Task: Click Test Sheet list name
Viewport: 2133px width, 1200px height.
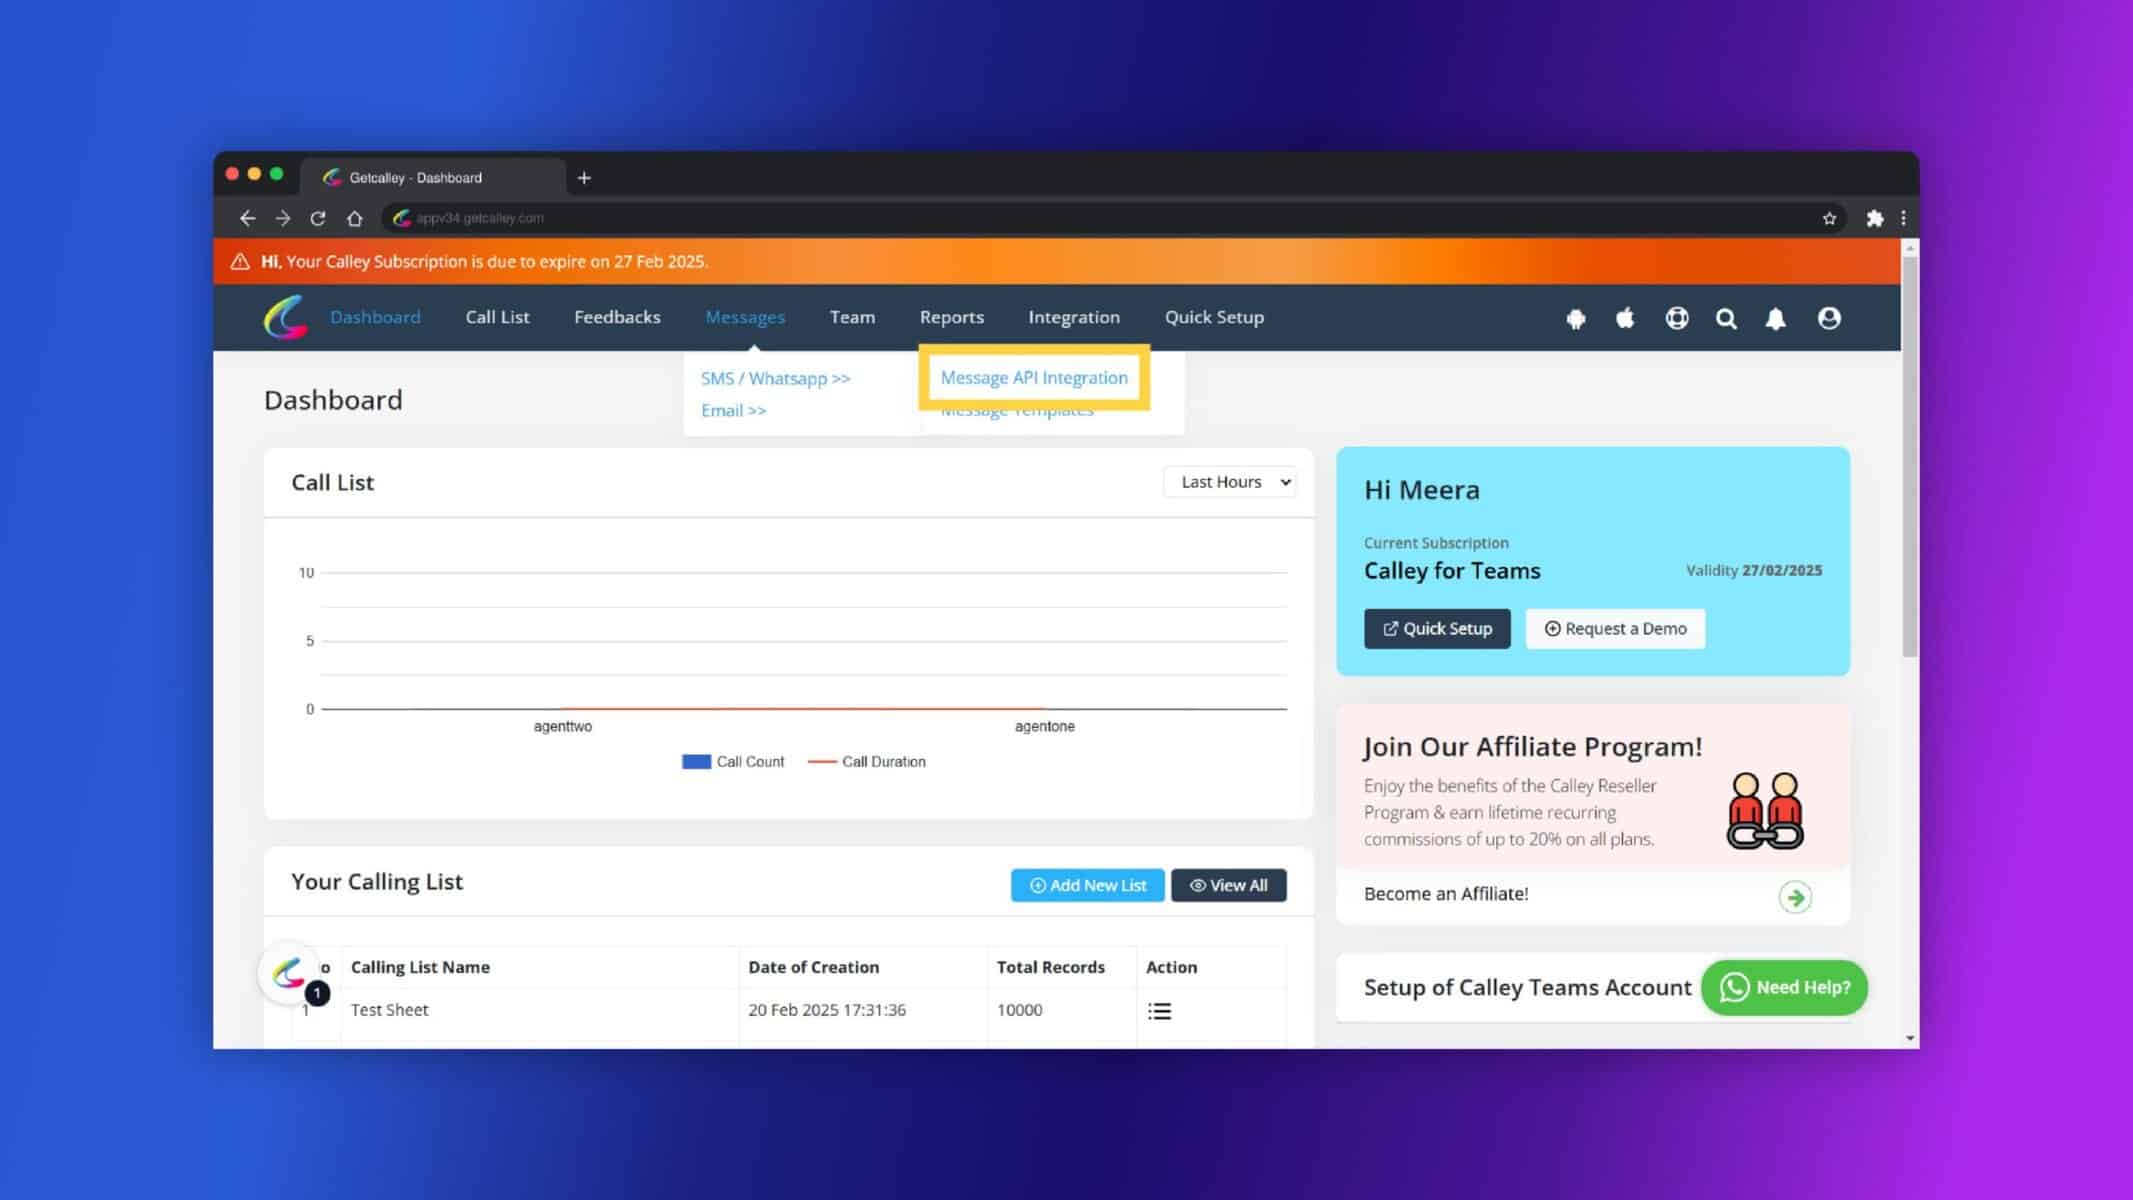Action: [x=389, y=1010]
